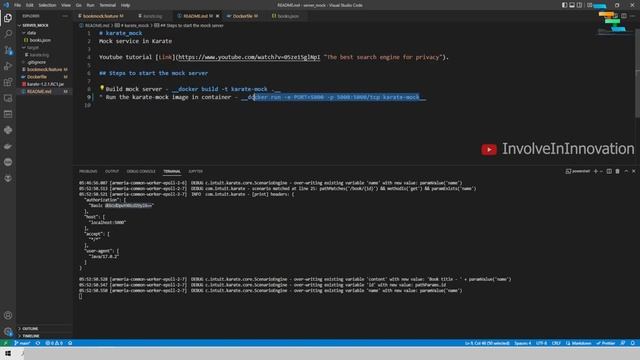Click the git branch indicator in status bar
The image size is (640, 360).
[22, 343]
